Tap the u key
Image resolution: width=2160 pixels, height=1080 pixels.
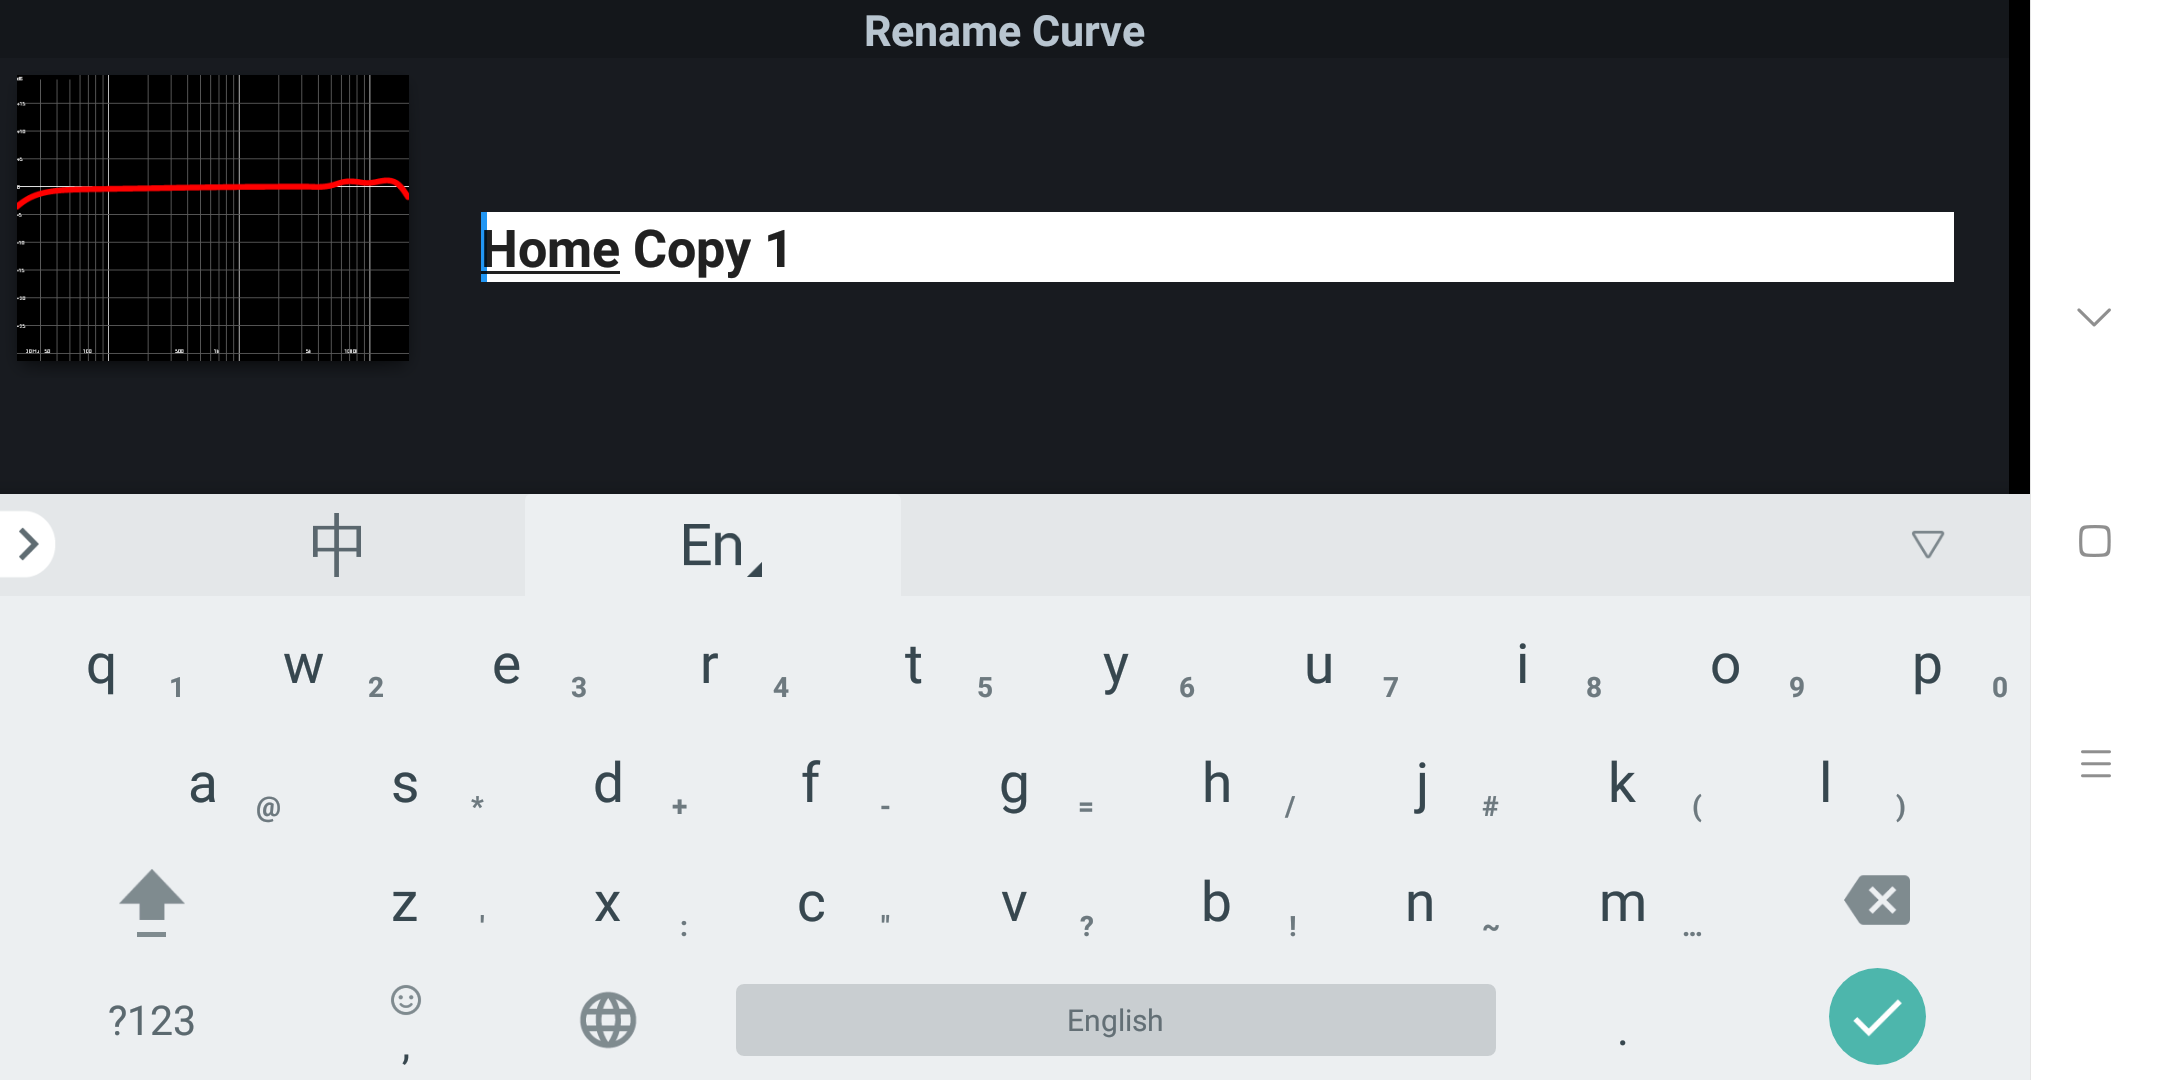click(x=1319, y=666)
